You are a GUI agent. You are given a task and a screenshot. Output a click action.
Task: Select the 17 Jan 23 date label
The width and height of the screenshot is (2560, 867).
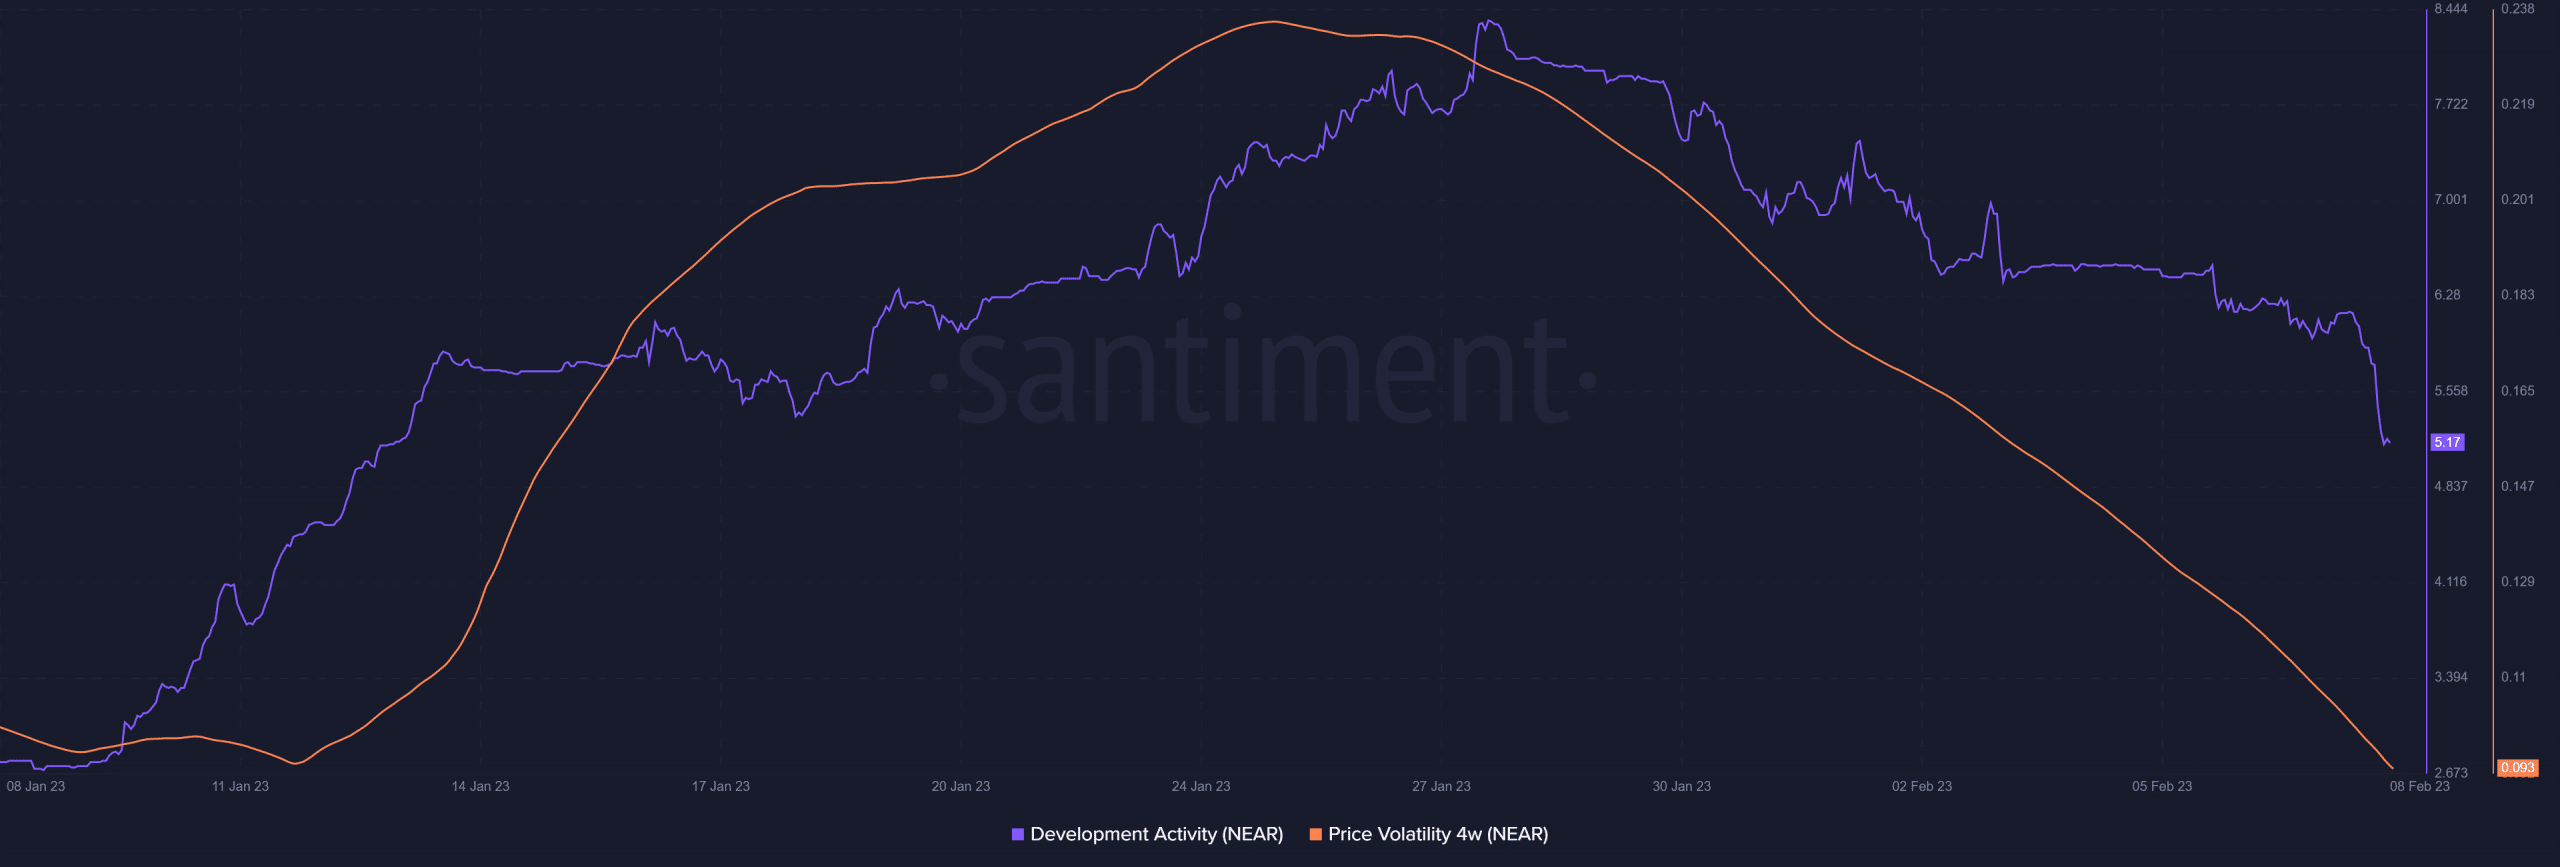pos(721,786)
